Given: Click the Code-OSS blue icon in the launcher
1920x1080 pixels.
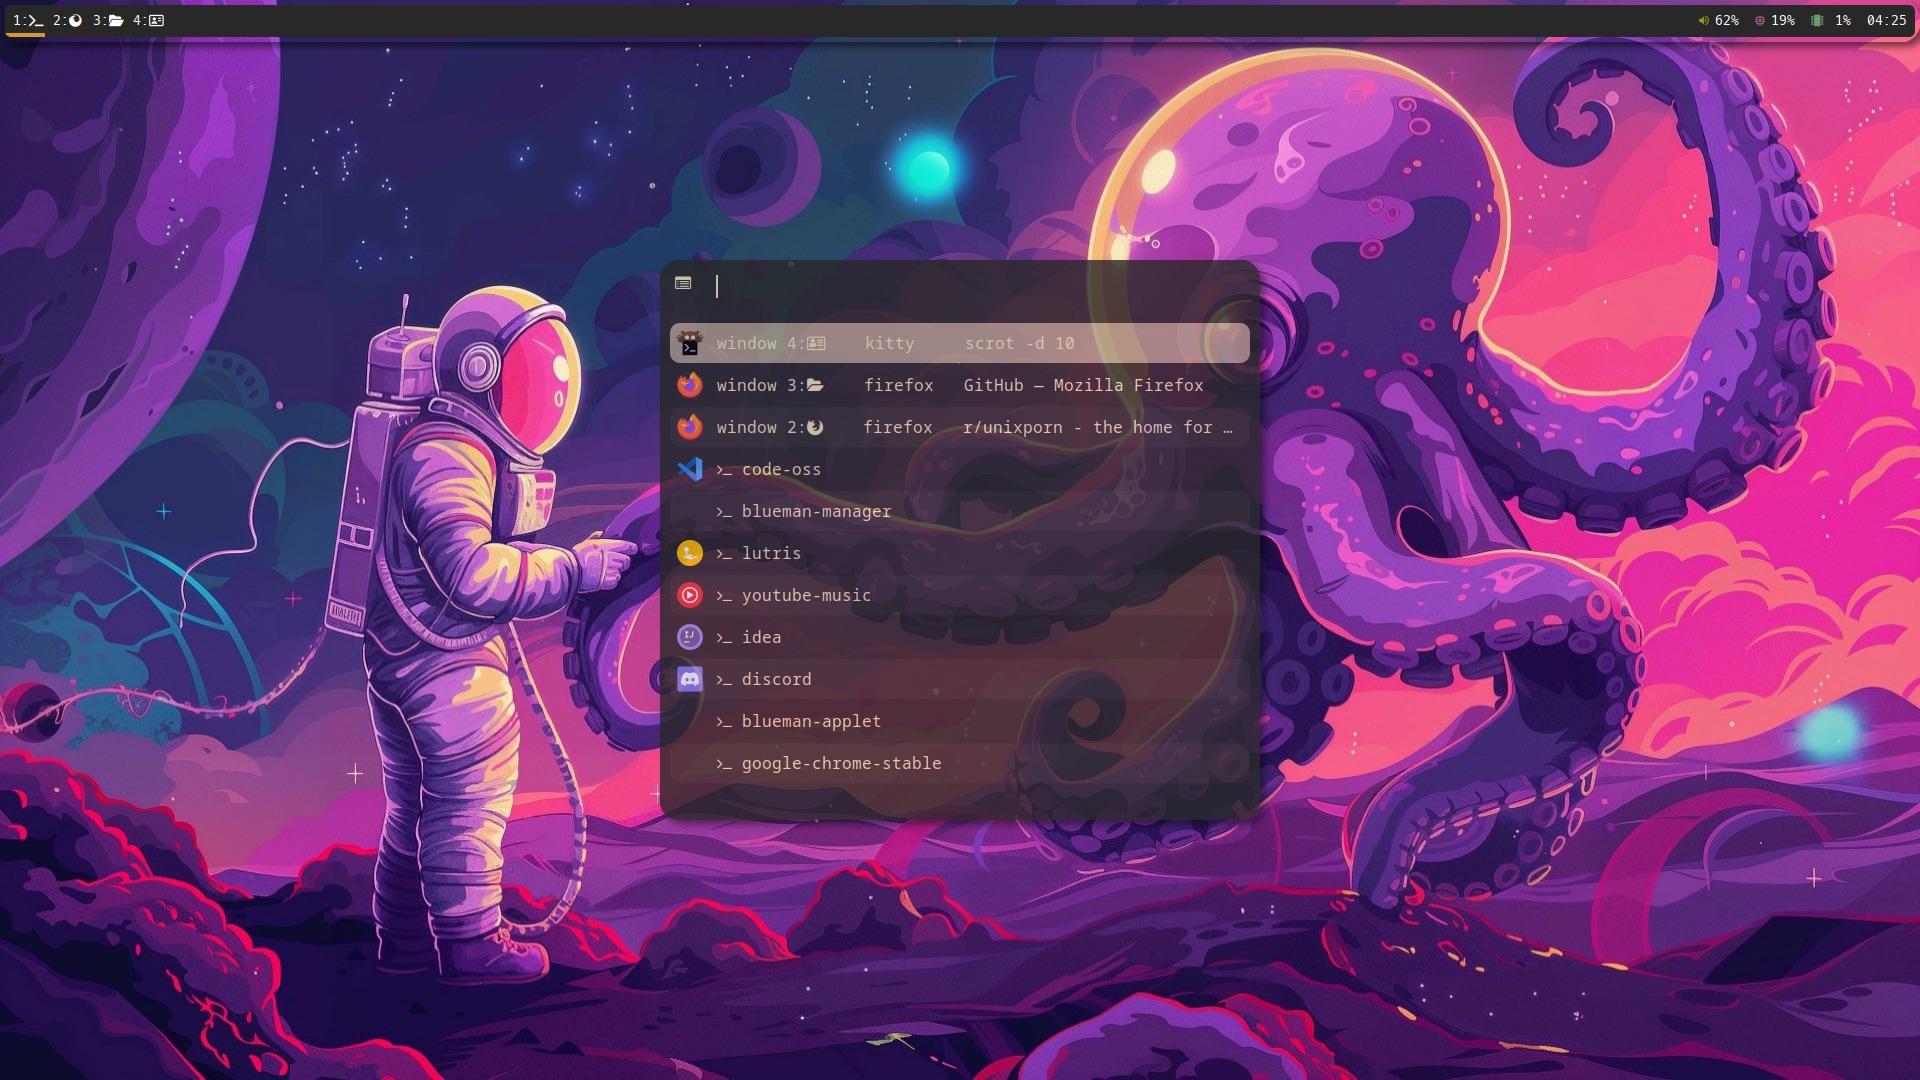Looking at the screenshot, I should (691, 469).
